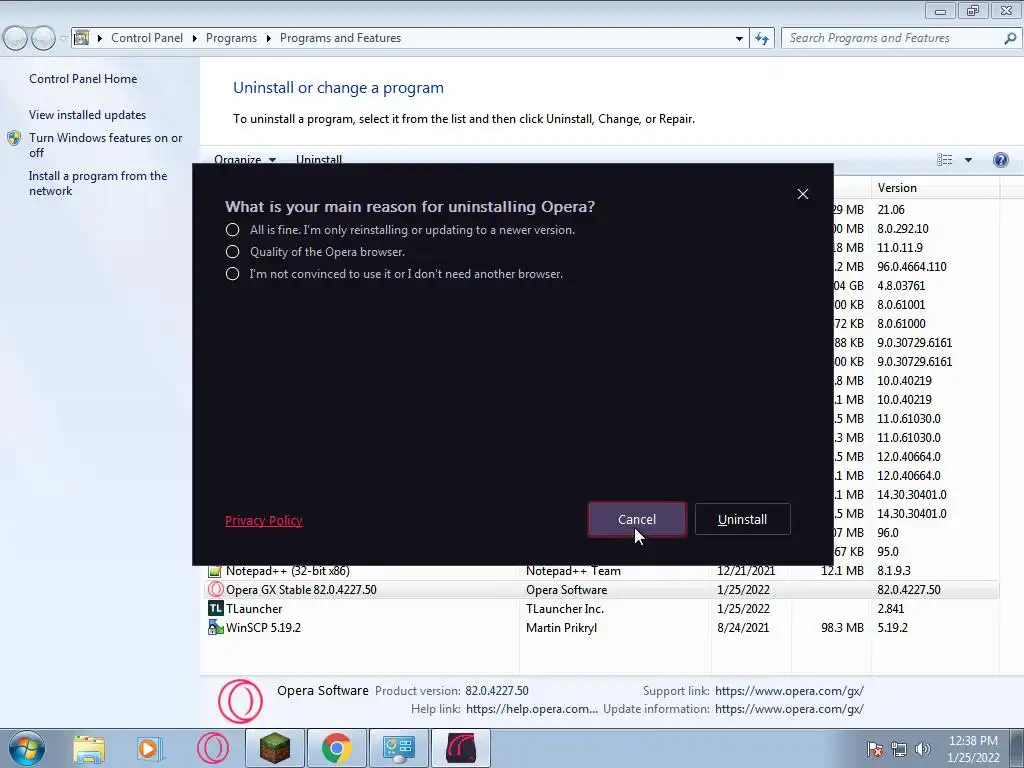The image size is (1024, 768).
Task: Click the volume speaker tray icon
Action: 923,749
